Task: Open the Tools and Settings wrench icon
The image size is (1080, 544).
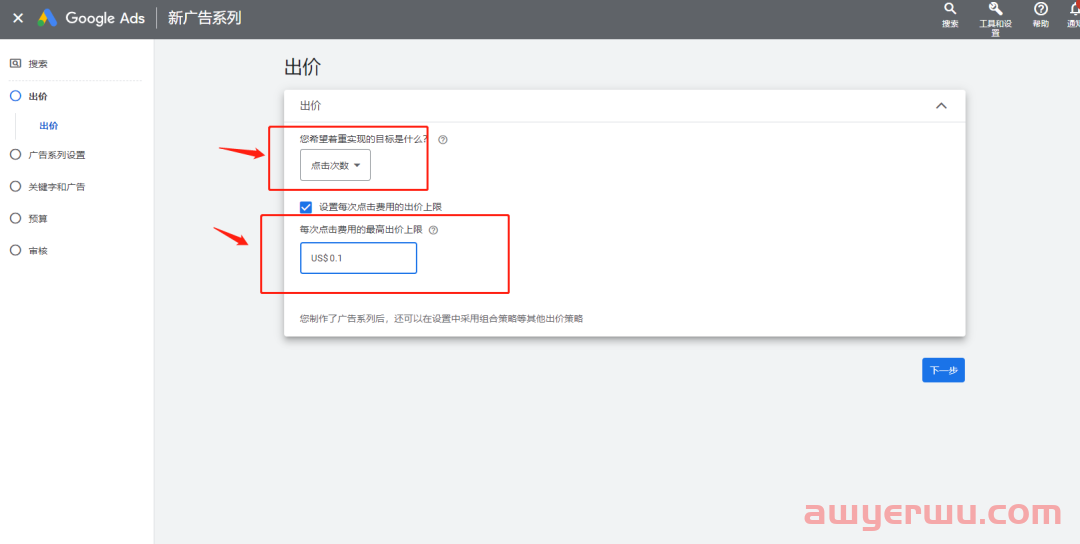Action: click(995, 9)
